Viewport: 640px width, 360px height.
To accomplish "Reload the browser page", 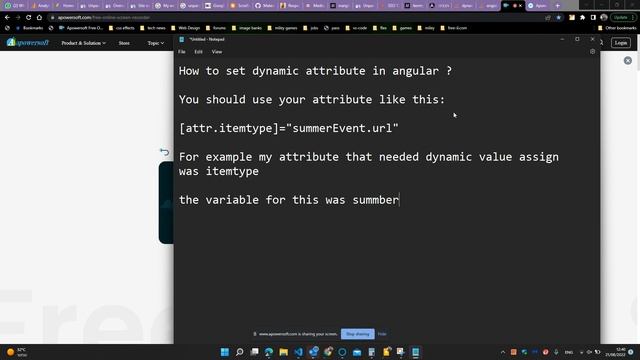I will pos(28,18).
